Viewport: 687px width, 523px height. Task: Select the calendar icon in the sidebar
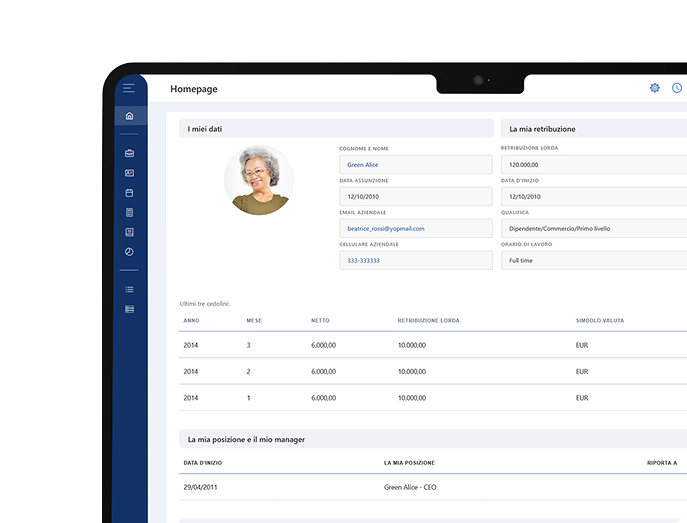129,192
